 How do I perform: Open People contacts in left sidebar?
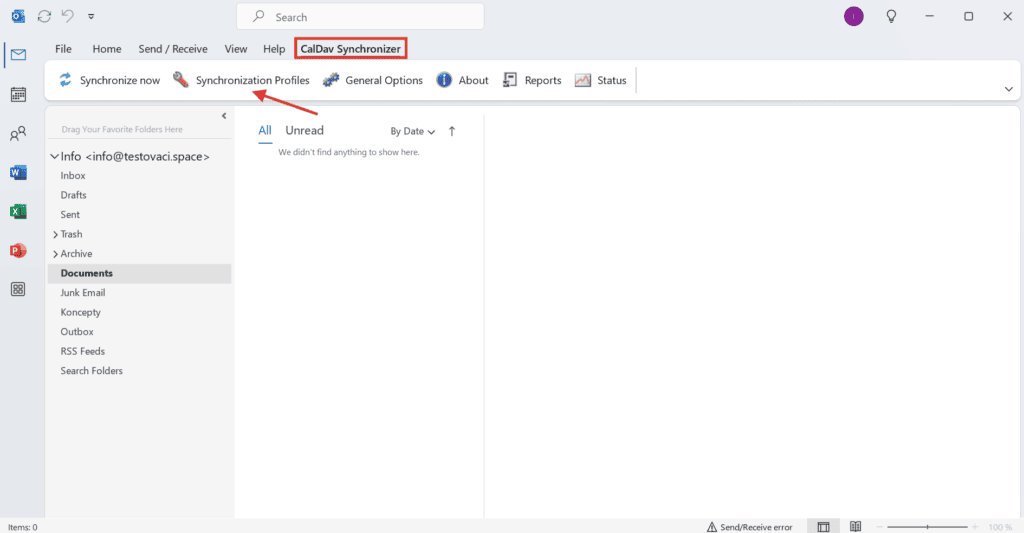(x=18, y=134)
